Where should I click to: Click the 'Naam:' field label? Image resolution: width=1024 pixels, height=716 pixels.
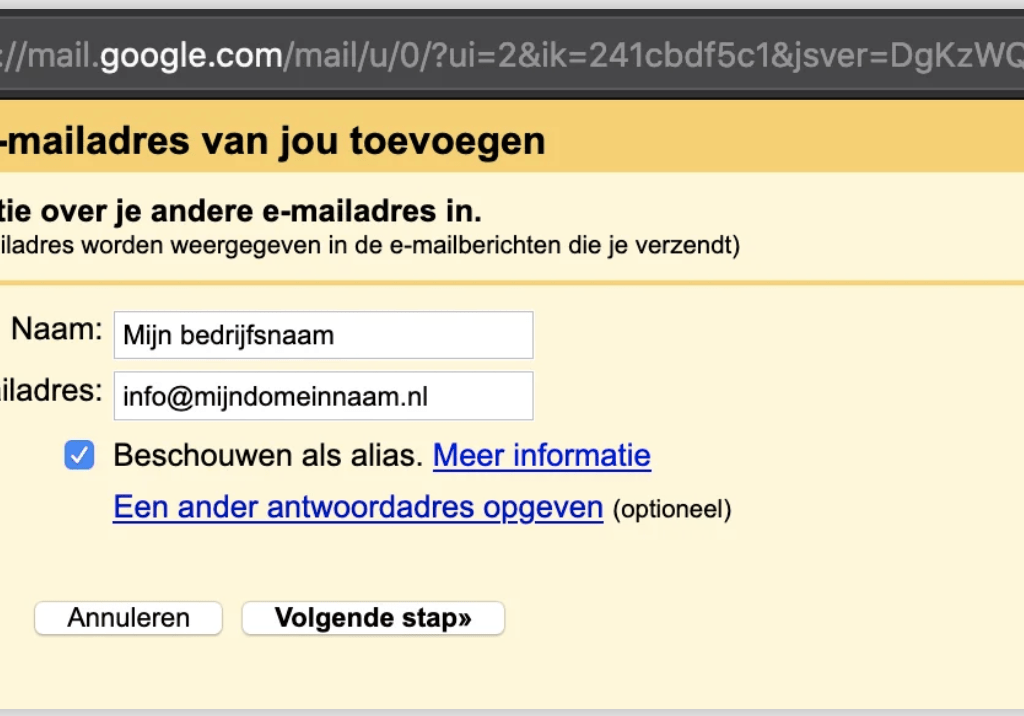[x=57, y=331]
